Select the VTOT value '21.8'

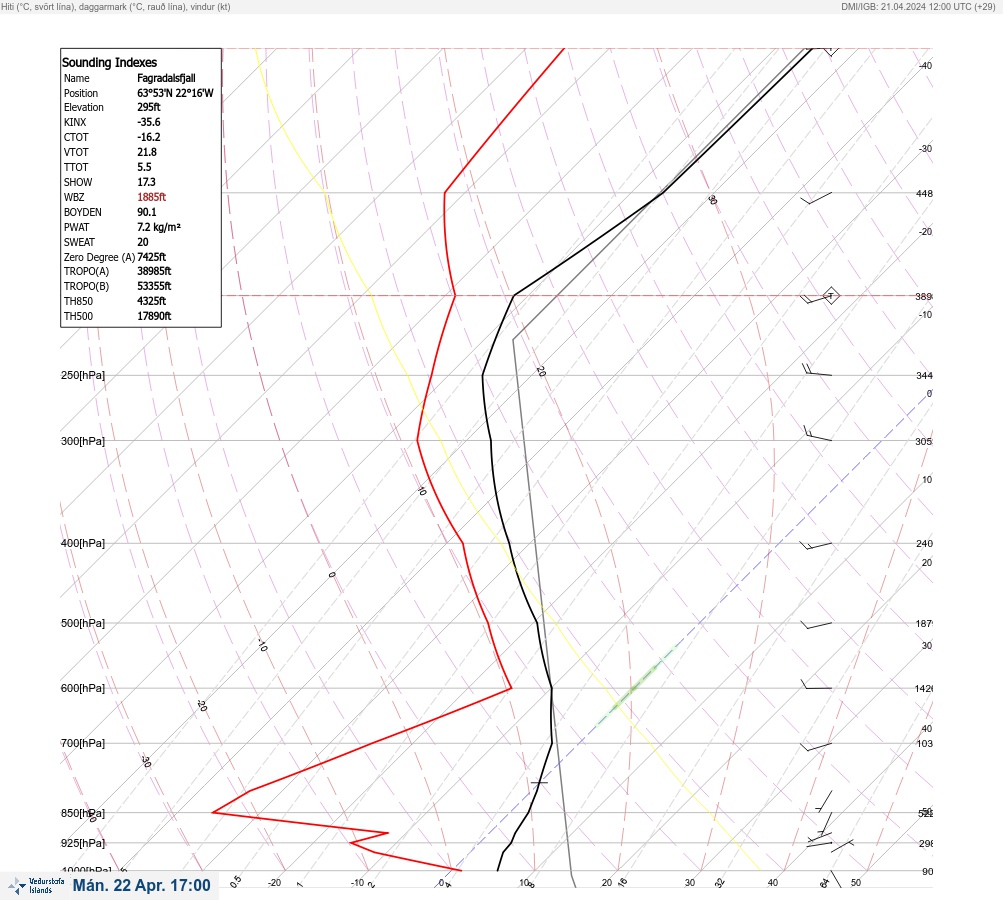coord(147,152)
